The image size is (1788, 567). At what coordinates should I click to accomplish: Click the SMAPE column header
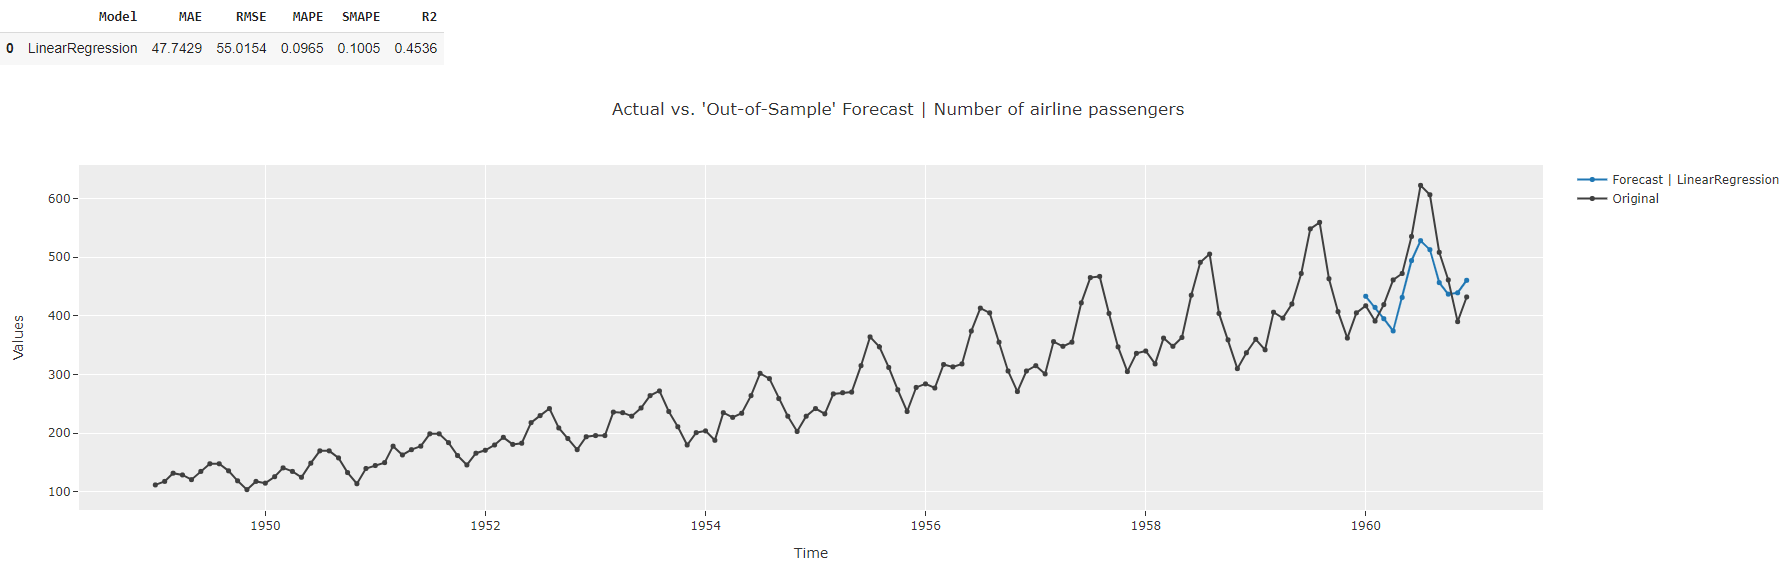click(361, 17)
